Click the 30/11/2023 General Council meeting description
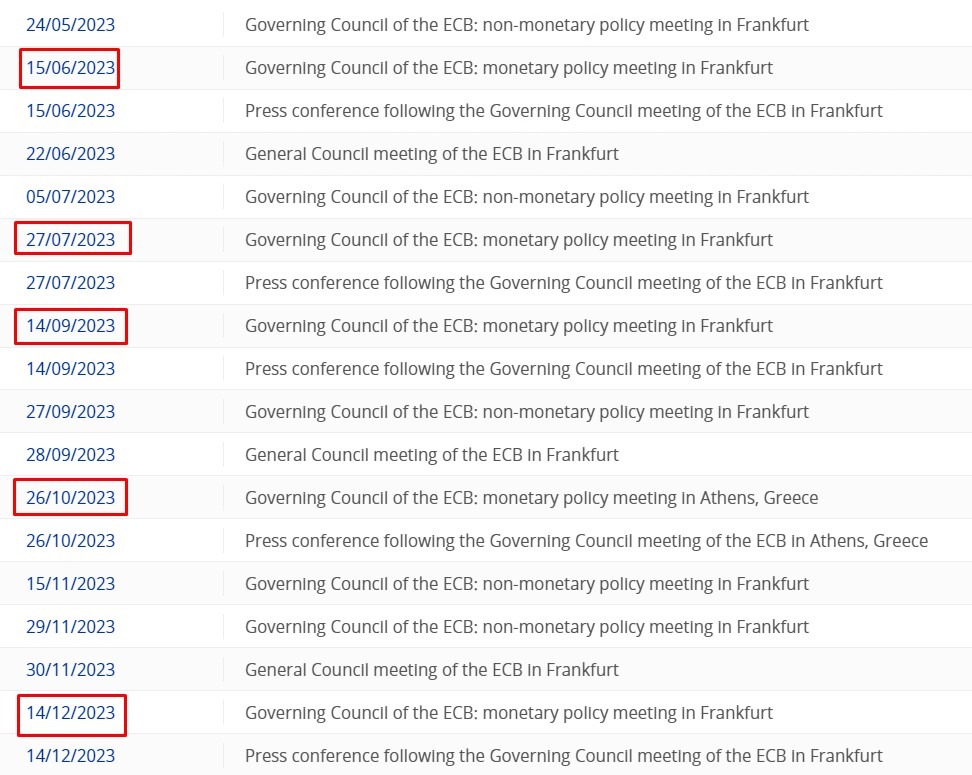The width and height of the screenshot is (972, 775). coord(432,670)
